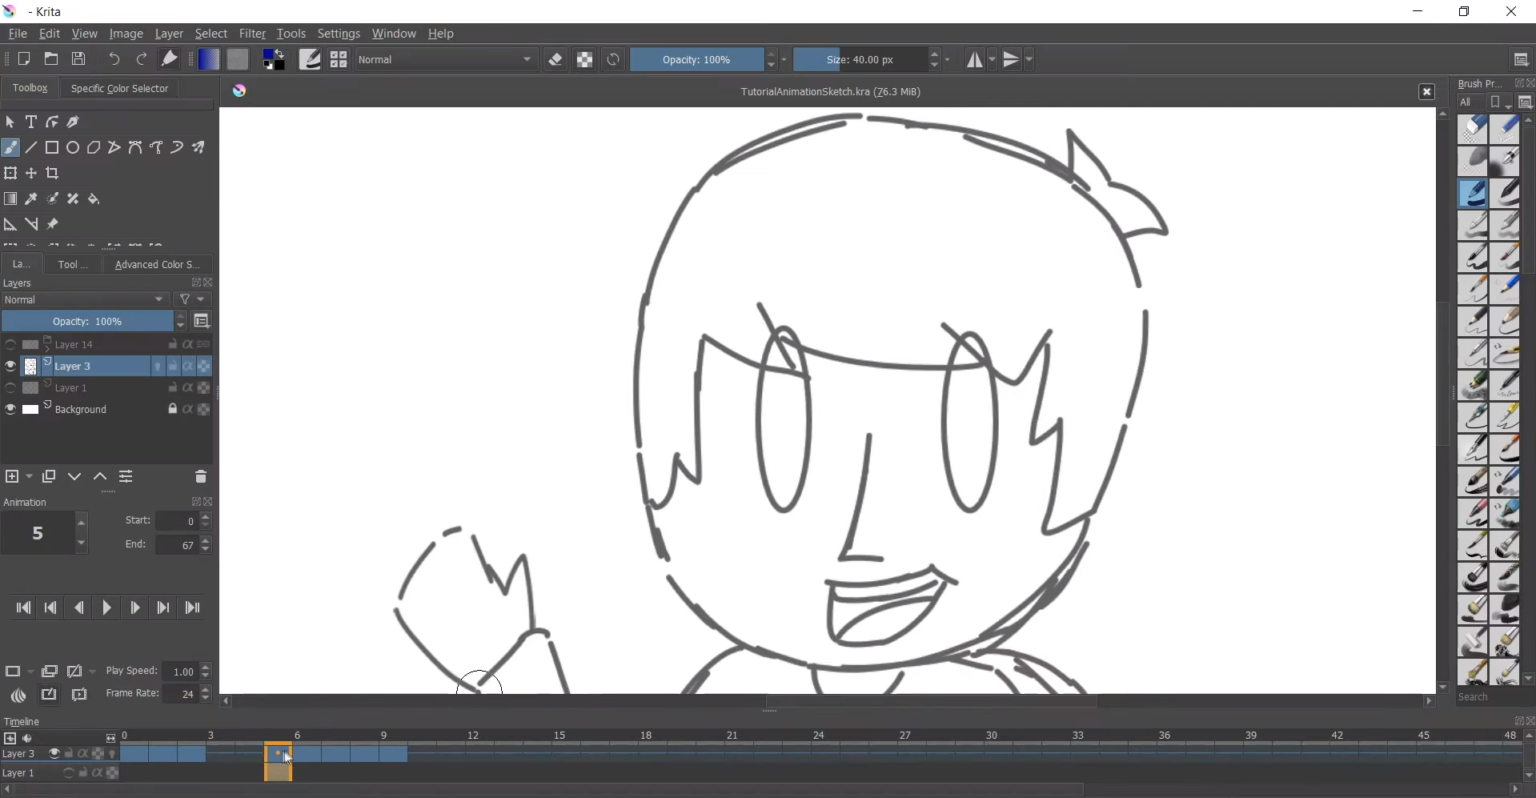Enable the Eraser mode on the toolbar

click(556, 59)
